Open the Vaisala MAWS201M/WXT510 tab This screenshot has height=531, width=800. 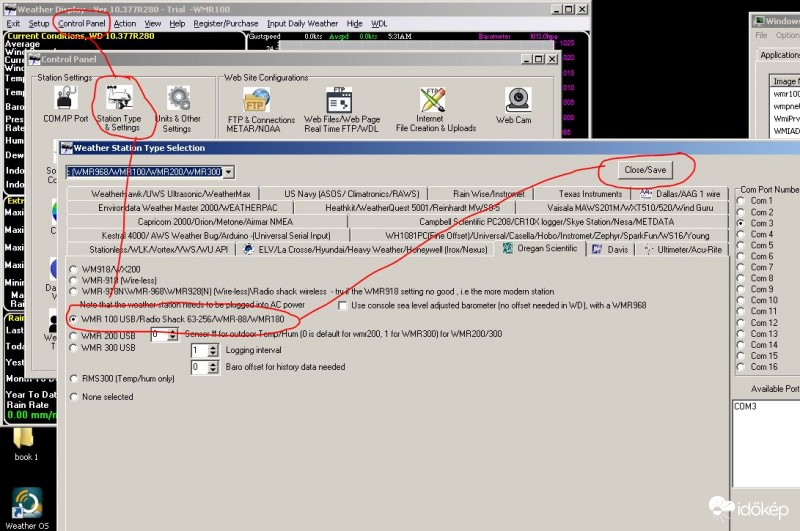click(x=622, y=208)
